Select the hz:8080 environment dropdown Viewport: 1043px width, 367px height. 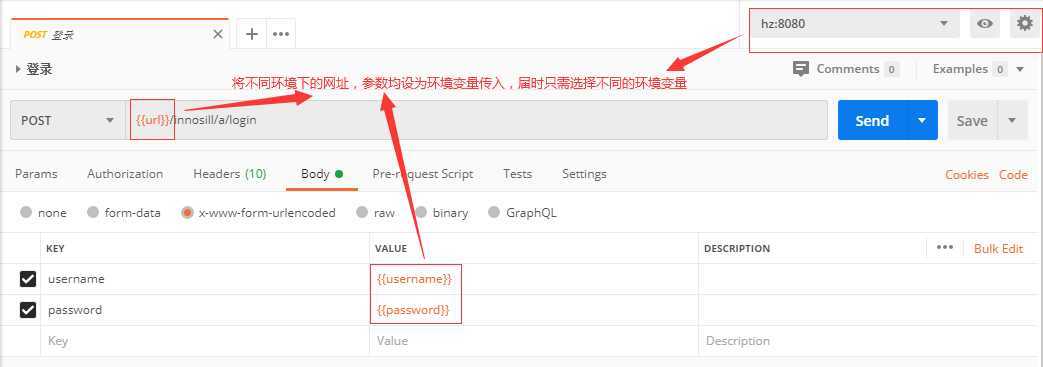[x=855, y=24]
